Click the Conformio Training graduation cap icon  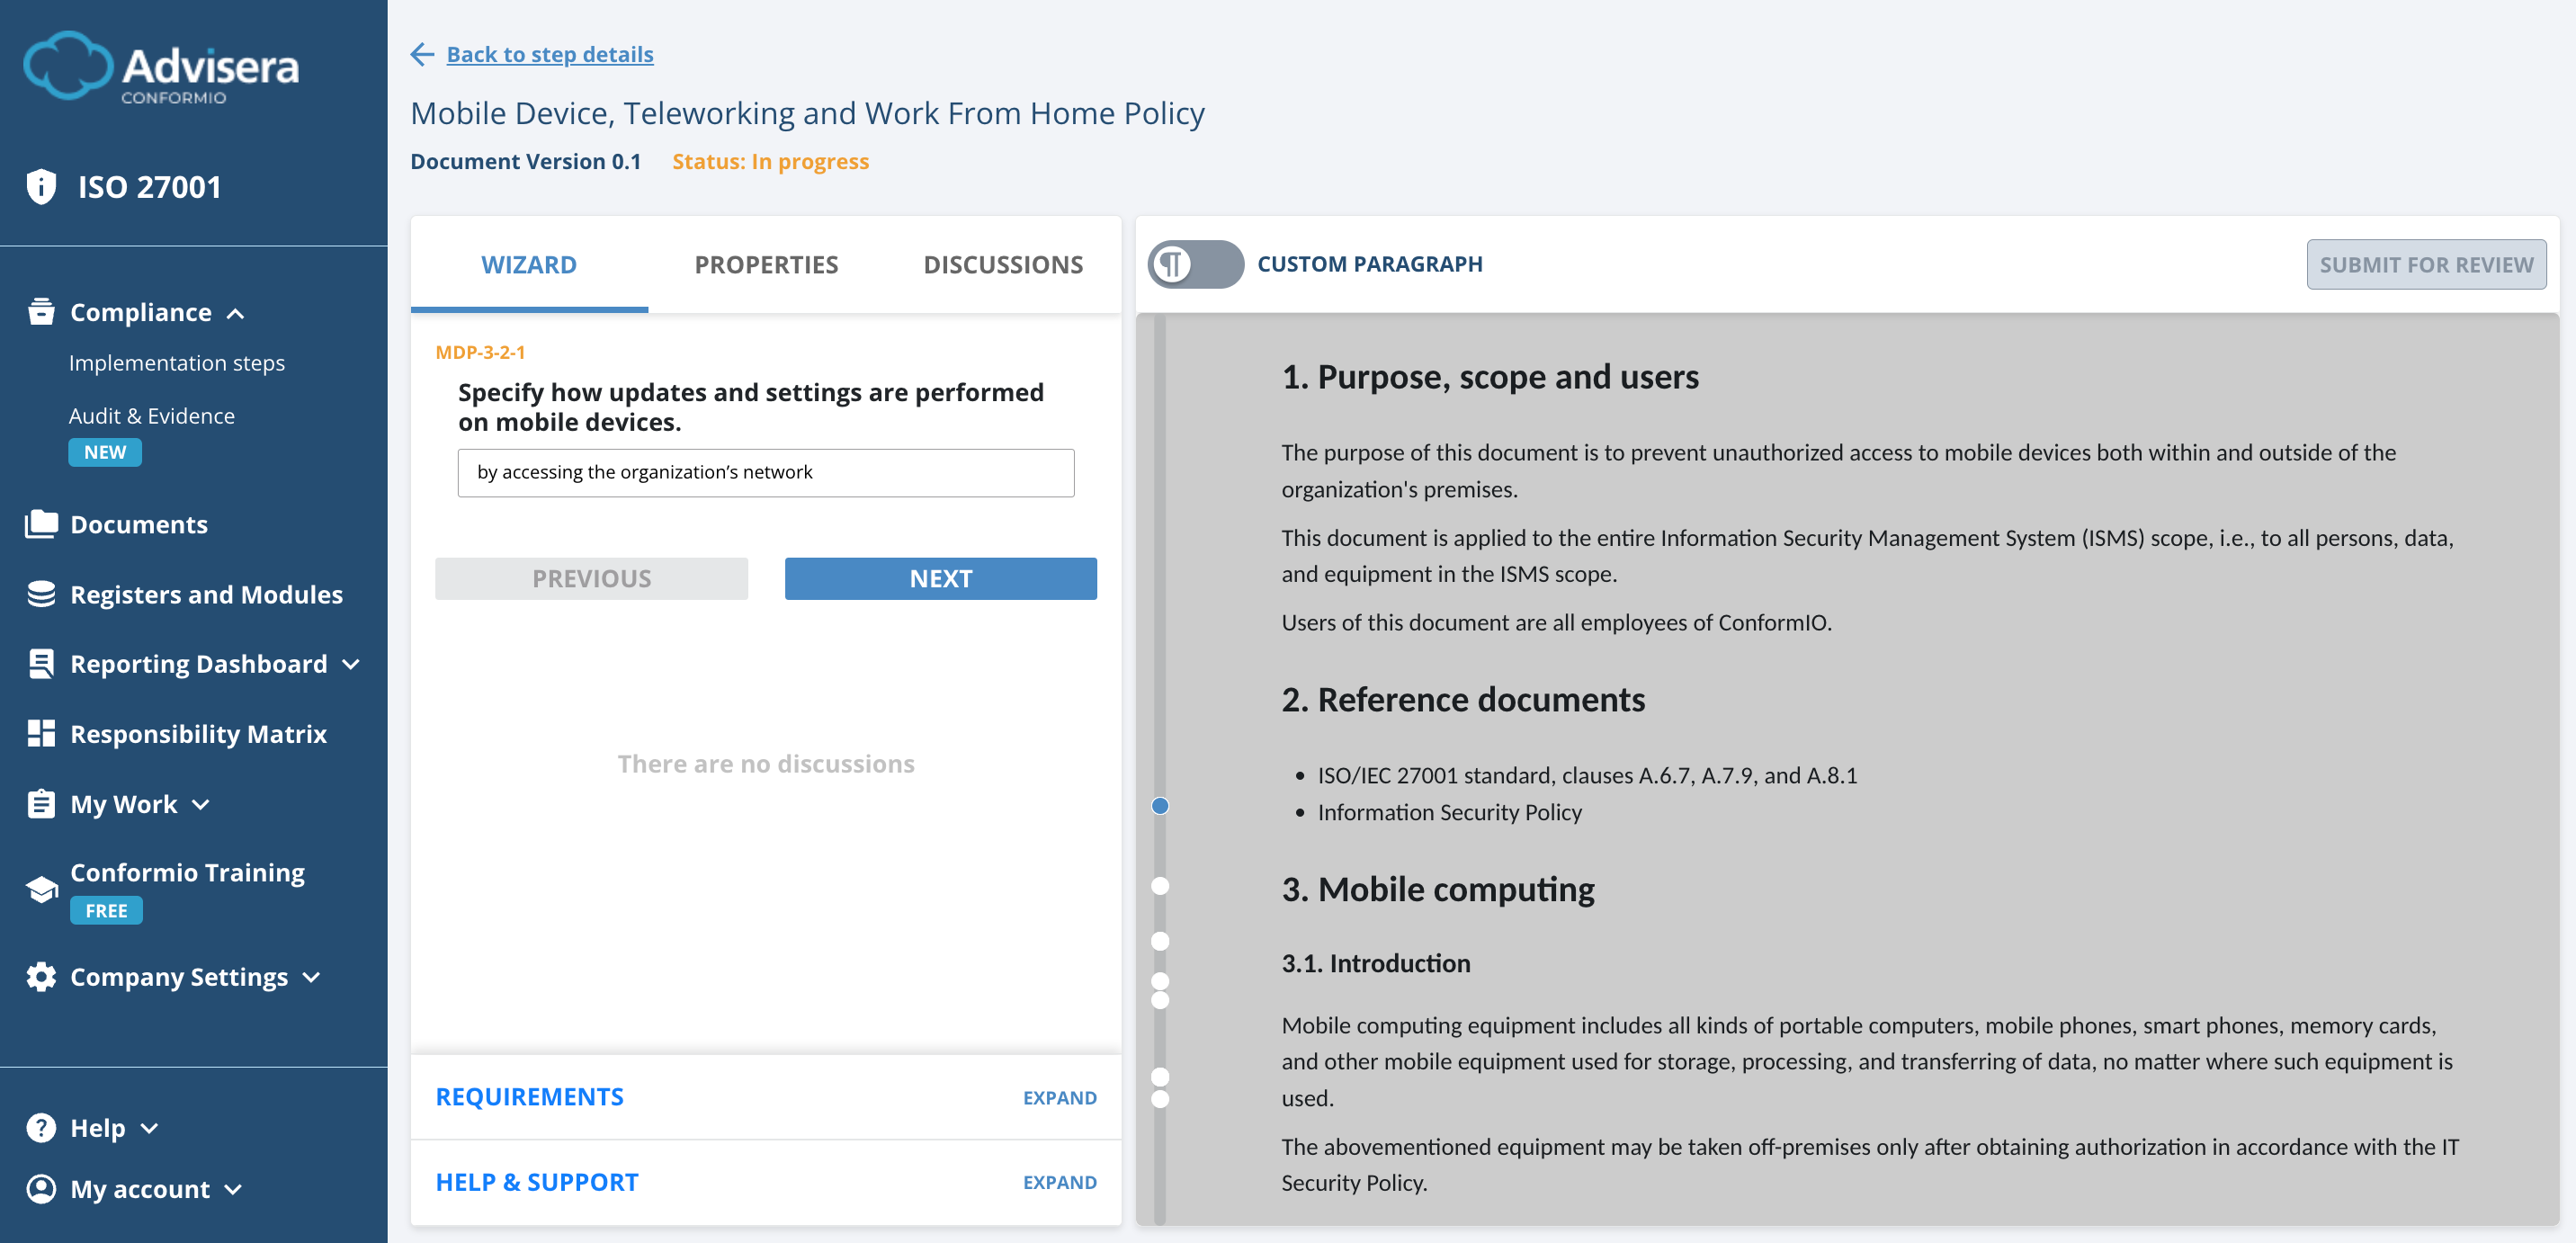click(x=41, y=889)
